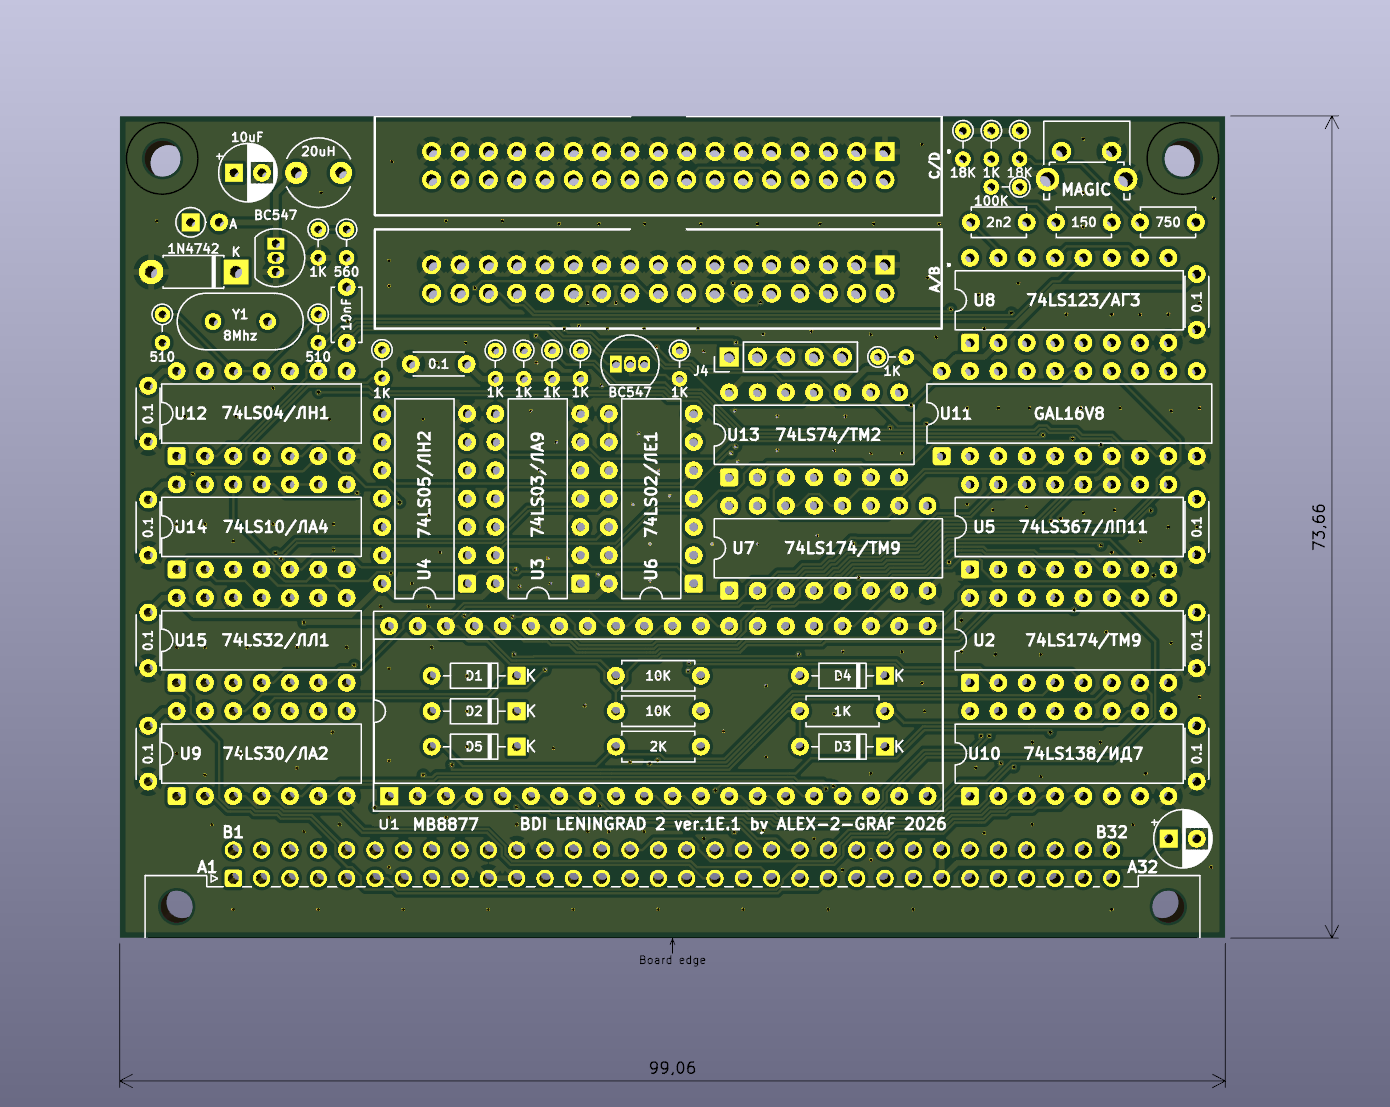
Task: Click the 2K resistor
Action: click(658, 747)
